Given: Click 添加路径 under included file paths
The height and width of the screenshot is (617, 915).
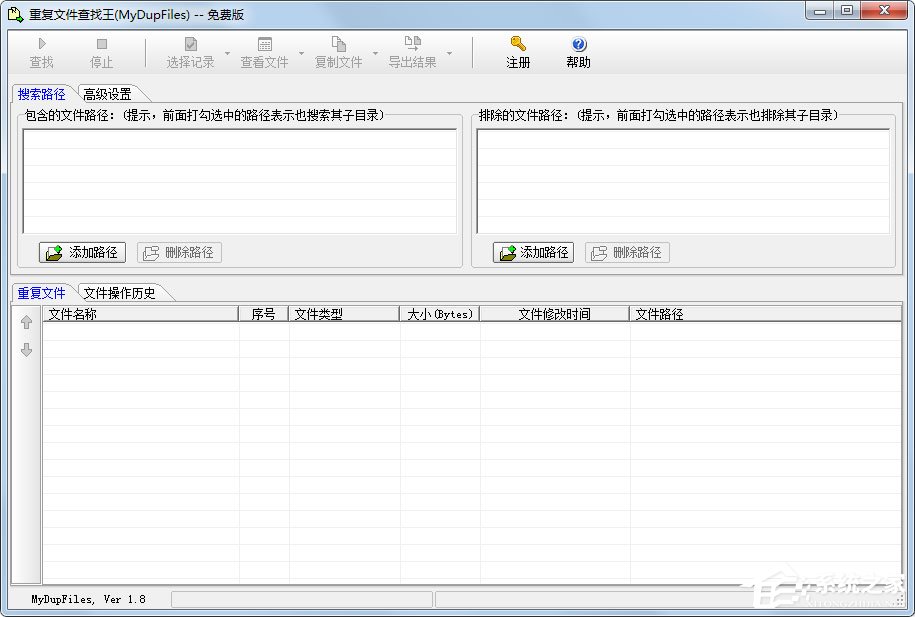Looking at the screenshot, I should [82, 252].
